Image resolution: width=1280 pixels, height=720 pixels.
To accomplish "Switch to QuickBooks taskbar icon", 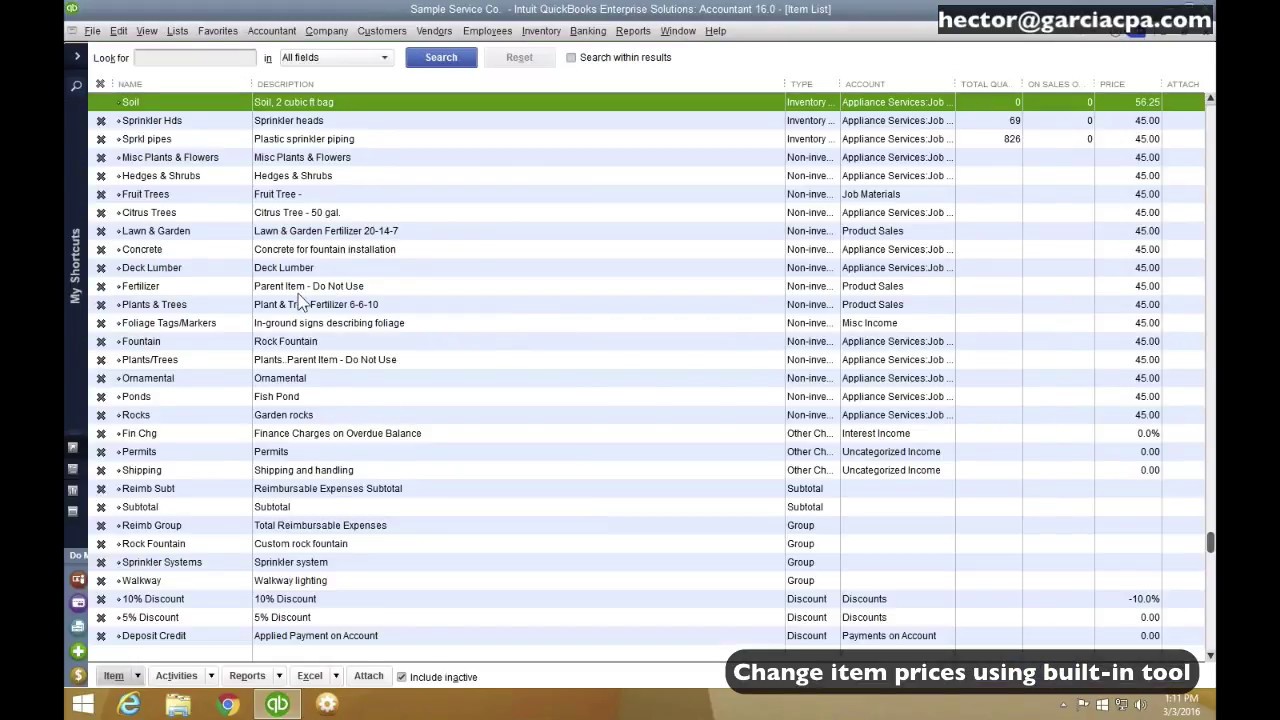I will click(277, 705).
